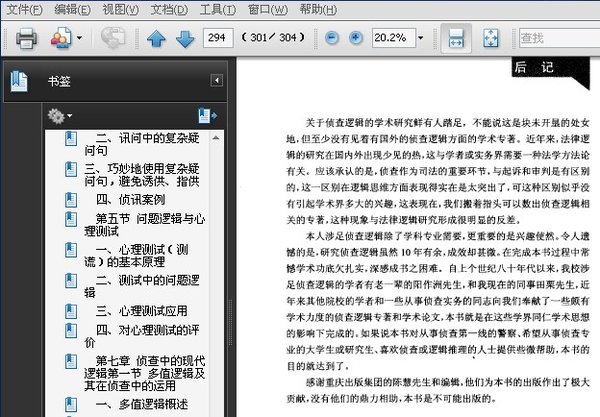Go to previous page with up arrow
Image resolution: width=600 pixels, height=417 pixels.
[x=157, y=39]
